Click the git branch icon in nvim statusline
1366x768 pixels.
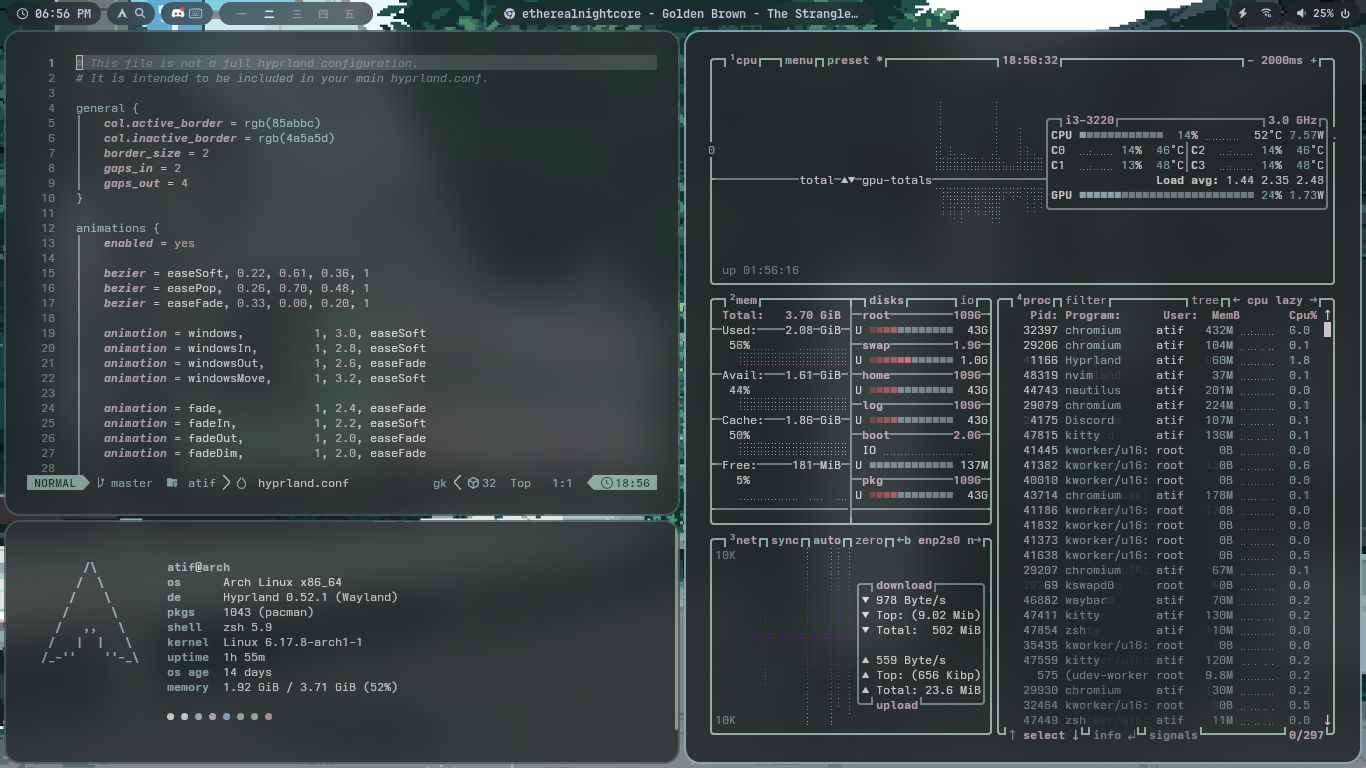coord(101,483)
